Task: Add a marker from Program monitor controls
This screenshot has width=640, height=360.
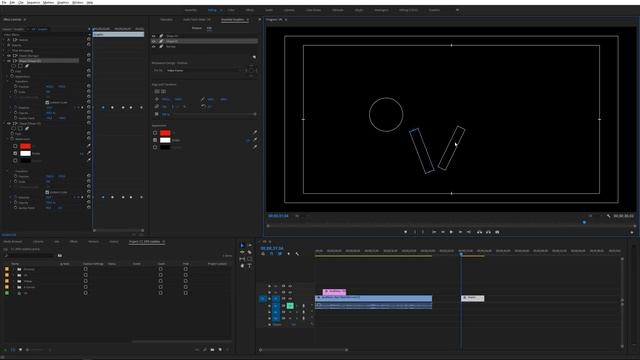Action: tap(405, 232)
